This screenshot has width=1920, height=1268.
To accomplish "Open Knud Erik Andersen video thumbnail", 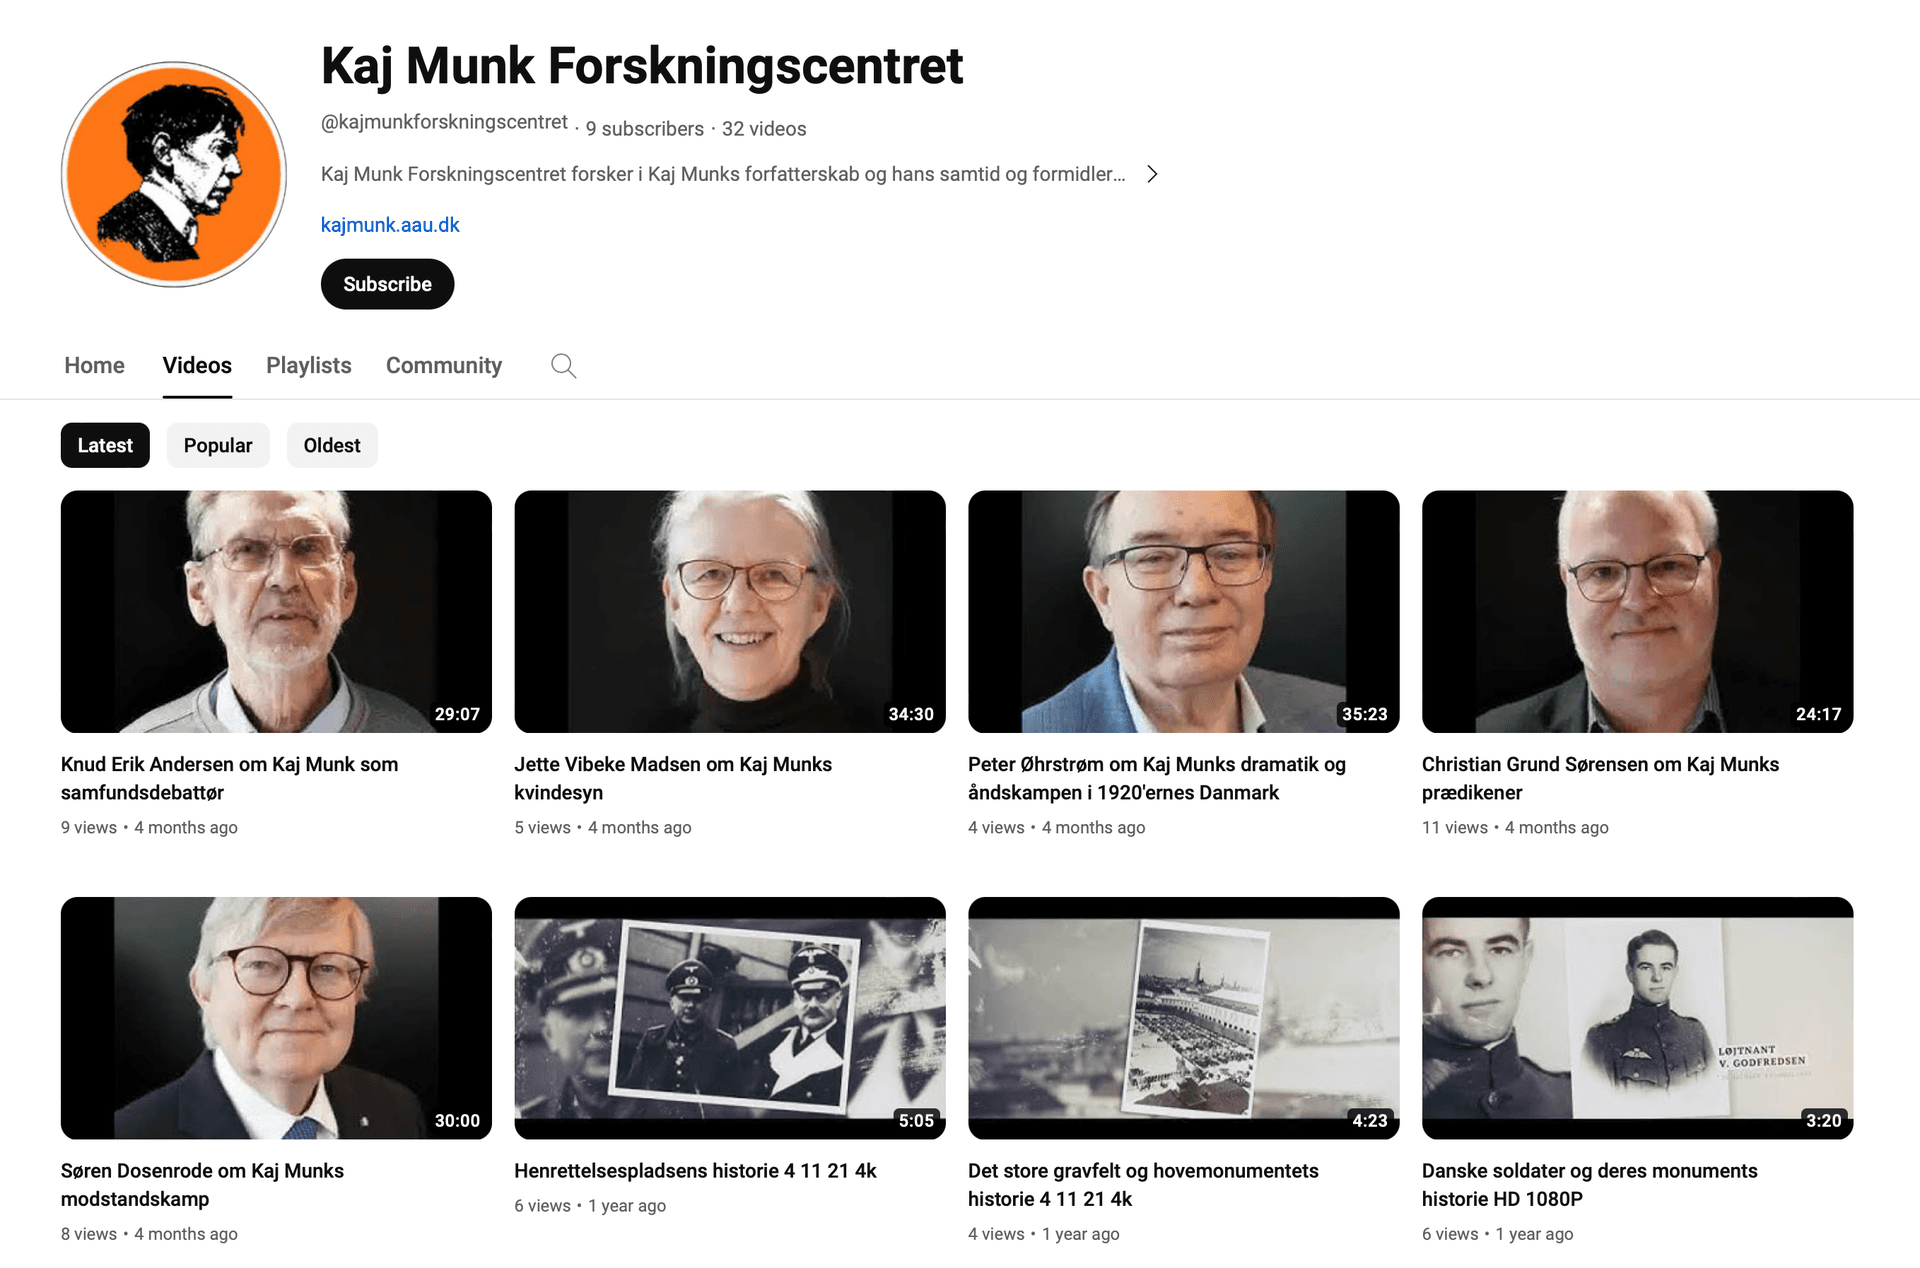I will point(276,611).
